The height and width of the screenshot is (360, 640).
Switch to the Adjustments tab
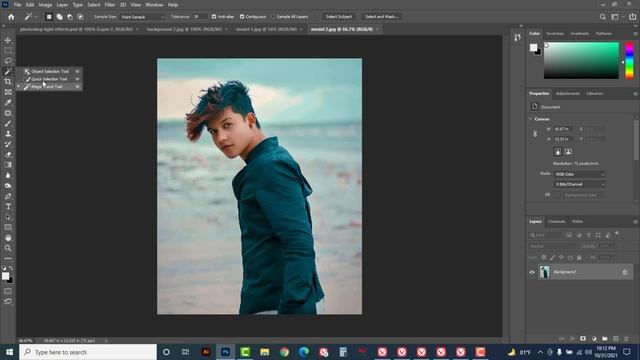point(568,93)
